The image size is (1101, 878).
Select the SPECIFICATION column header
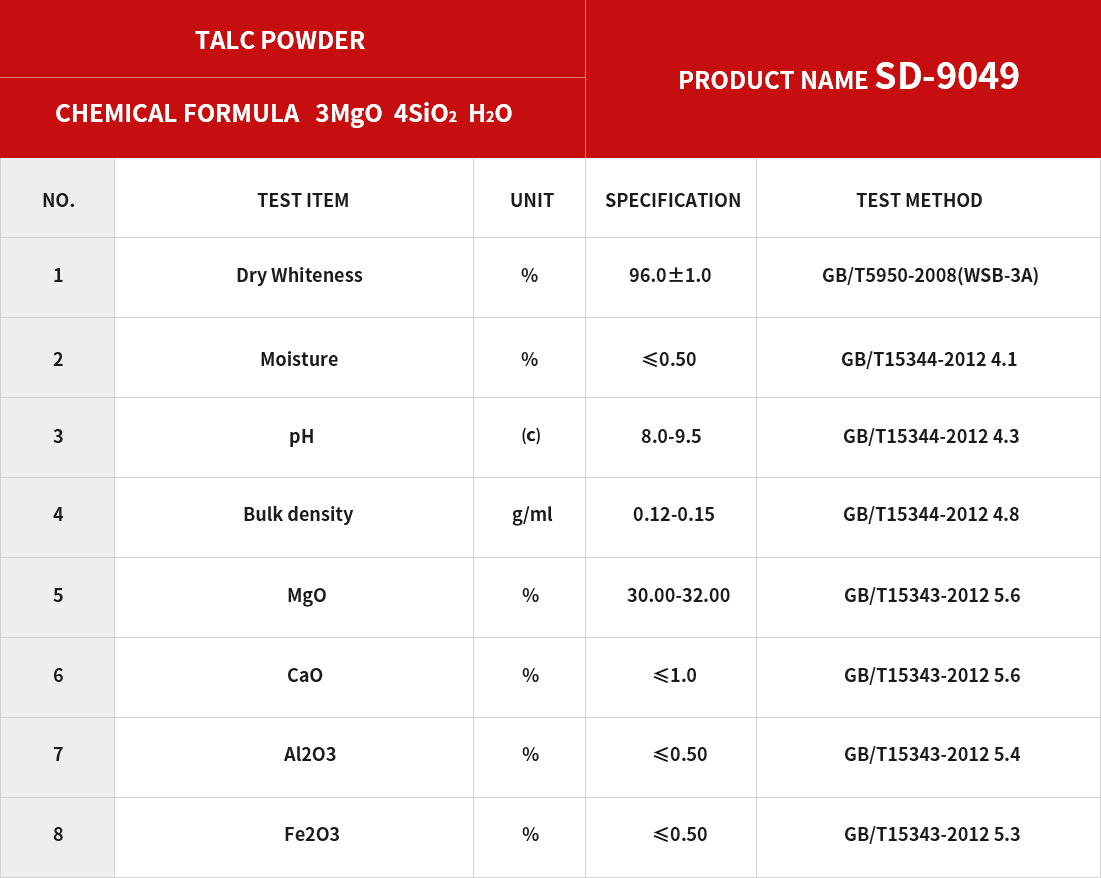coord(673,200)
